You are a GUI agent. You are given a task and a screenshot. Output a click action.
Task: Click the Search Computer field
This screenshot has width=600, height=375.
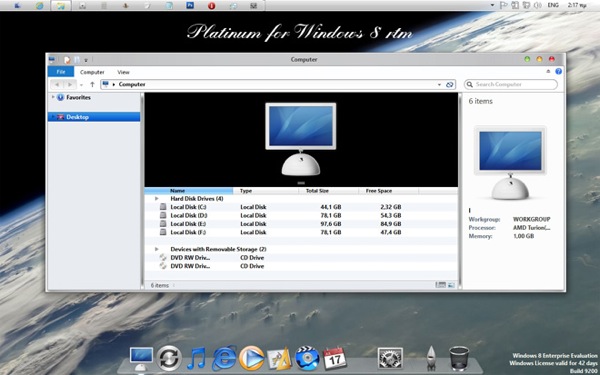tap(511, 84)
